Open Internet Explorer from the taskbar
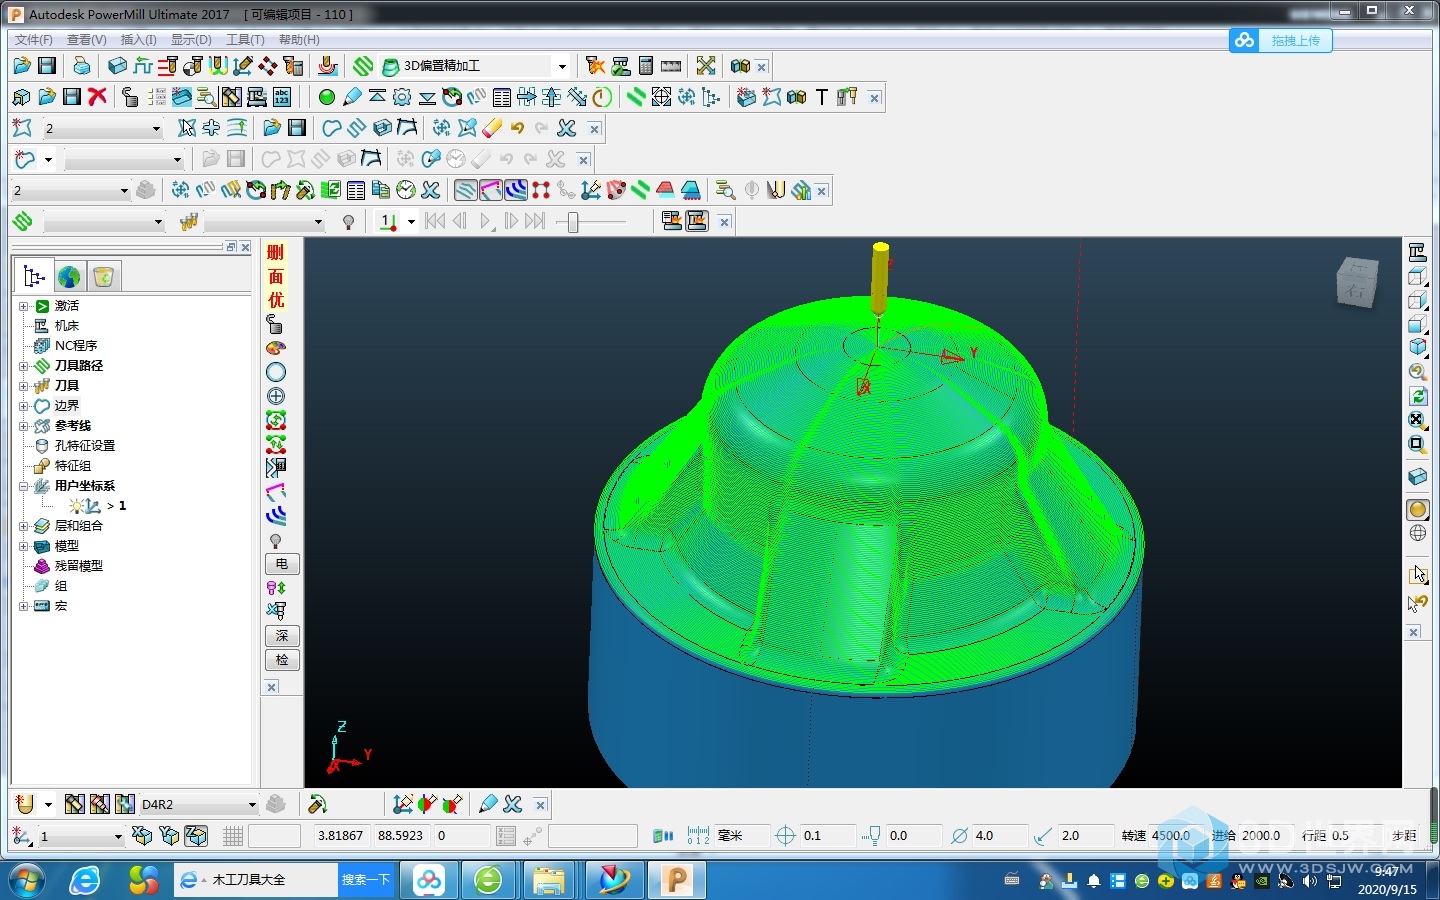 (84, 880)
